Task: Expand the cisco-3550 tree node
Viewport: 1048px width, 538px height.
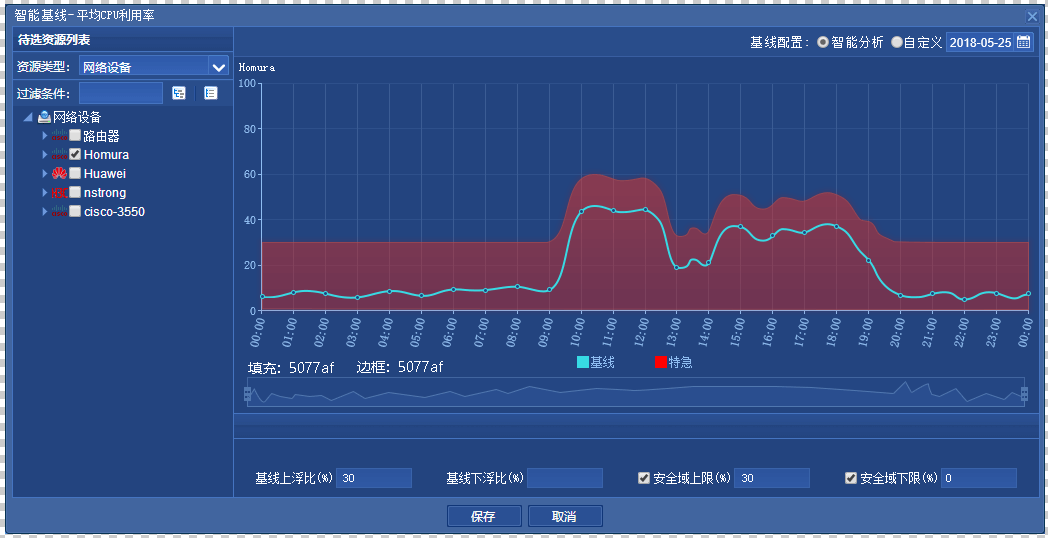Action: click(44, 212)
